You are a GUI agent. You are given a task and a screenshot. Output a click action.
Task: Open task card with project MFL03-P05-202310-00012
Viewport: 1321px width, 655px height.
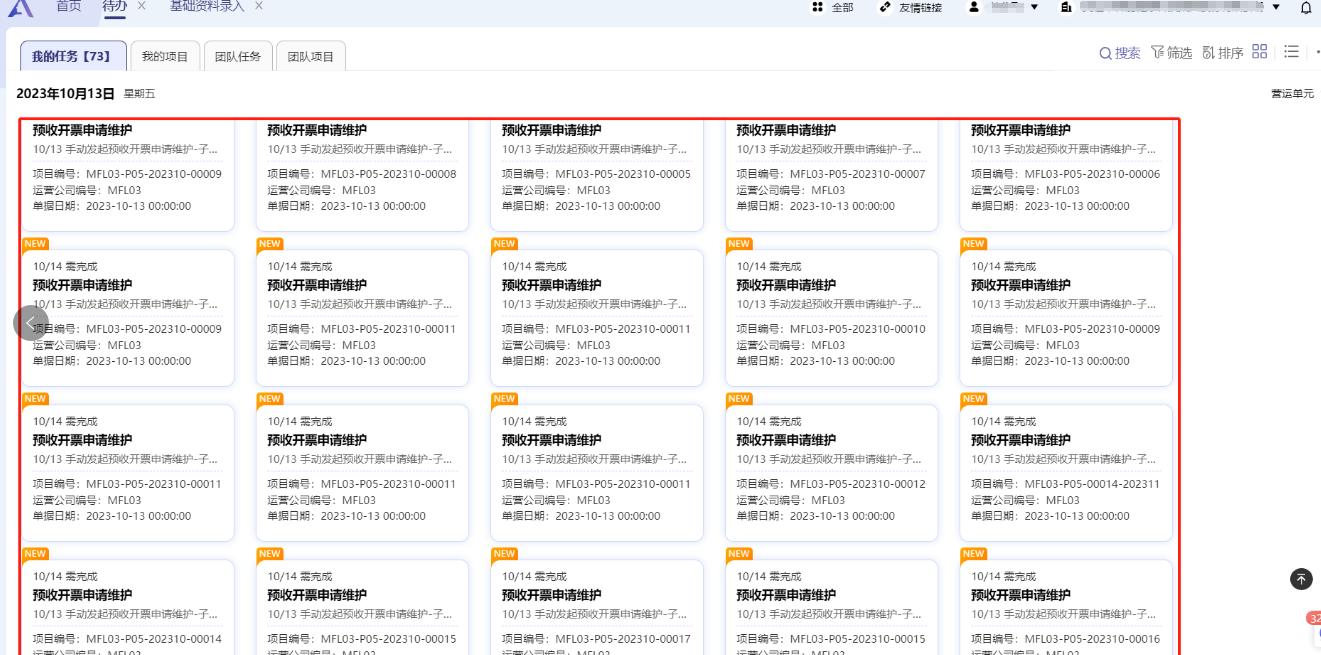click(x=832, y=473)
